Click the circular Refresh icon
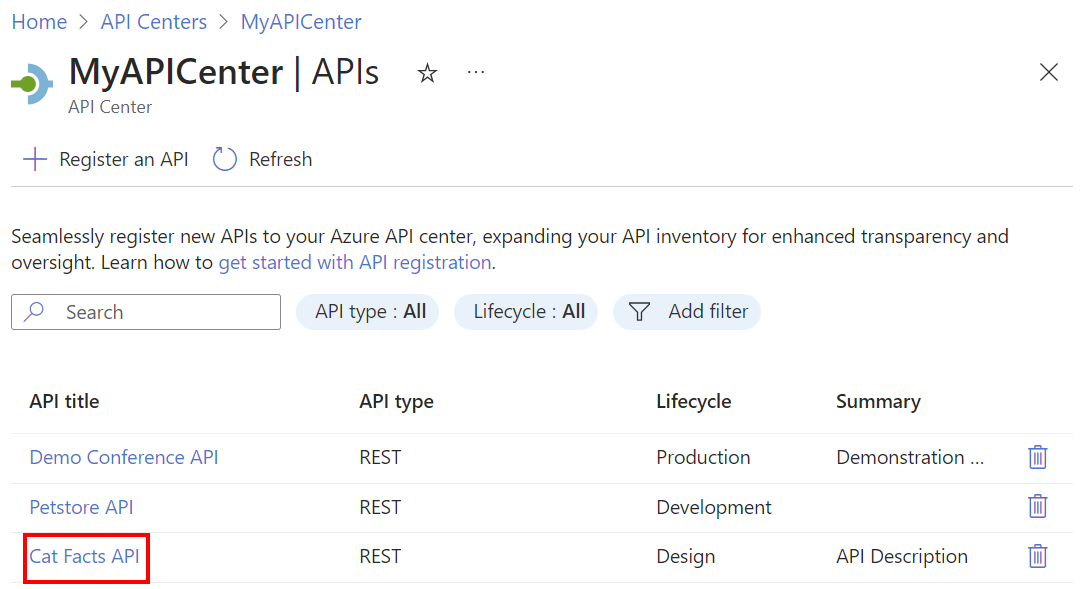1086x589 pixels. pos(223,158)
